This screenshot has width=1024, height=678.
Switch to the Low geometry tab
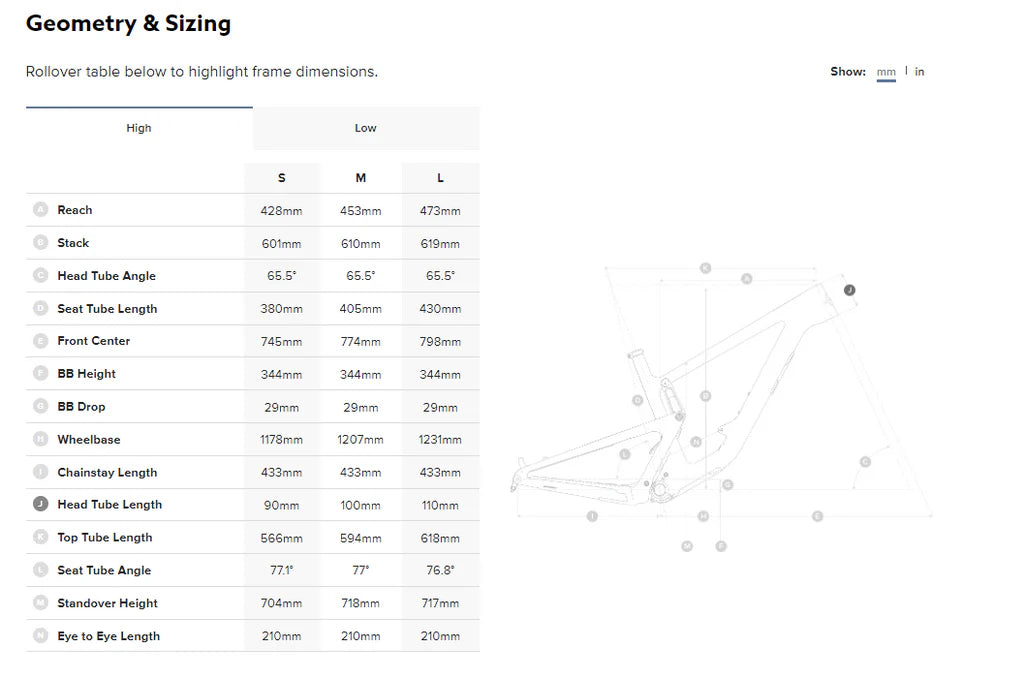[365, 128]
